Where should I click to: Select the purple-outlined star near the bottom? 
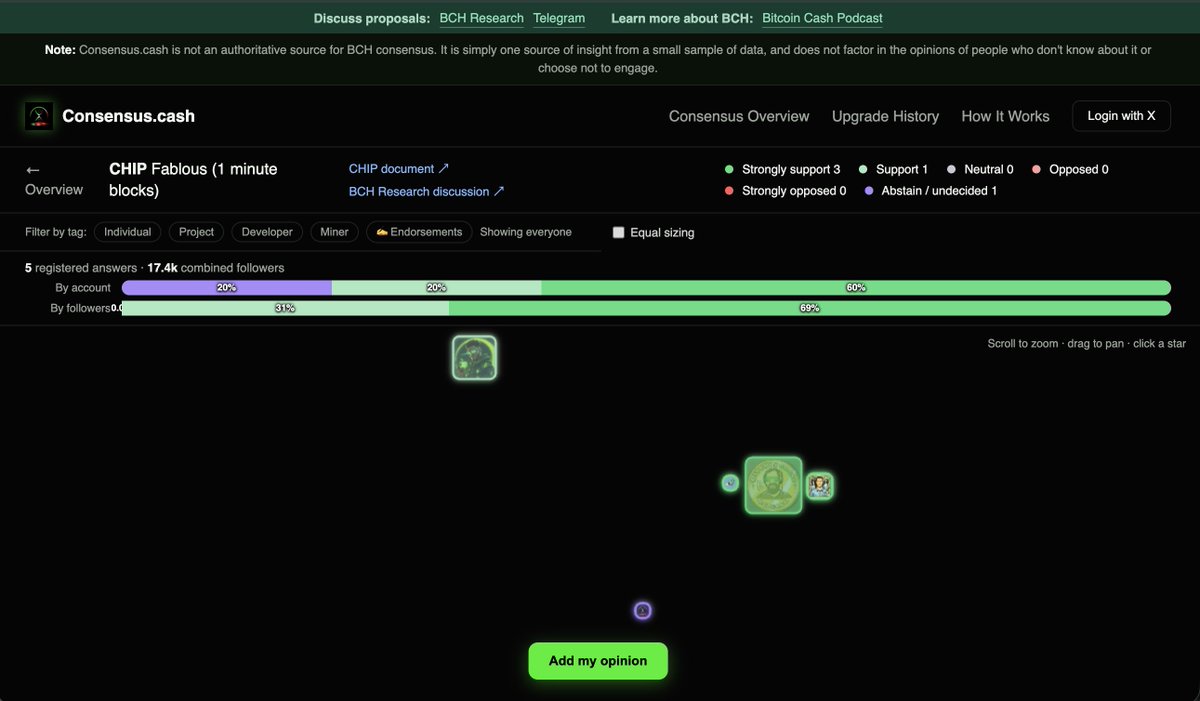click(x=643, y=610)
